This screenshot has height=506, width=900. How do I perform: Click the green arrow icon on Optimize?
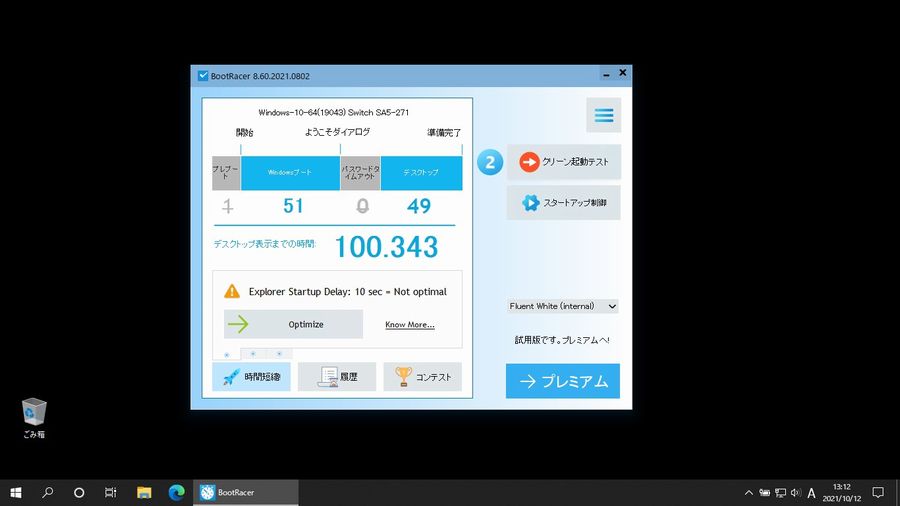pos(238,324)
